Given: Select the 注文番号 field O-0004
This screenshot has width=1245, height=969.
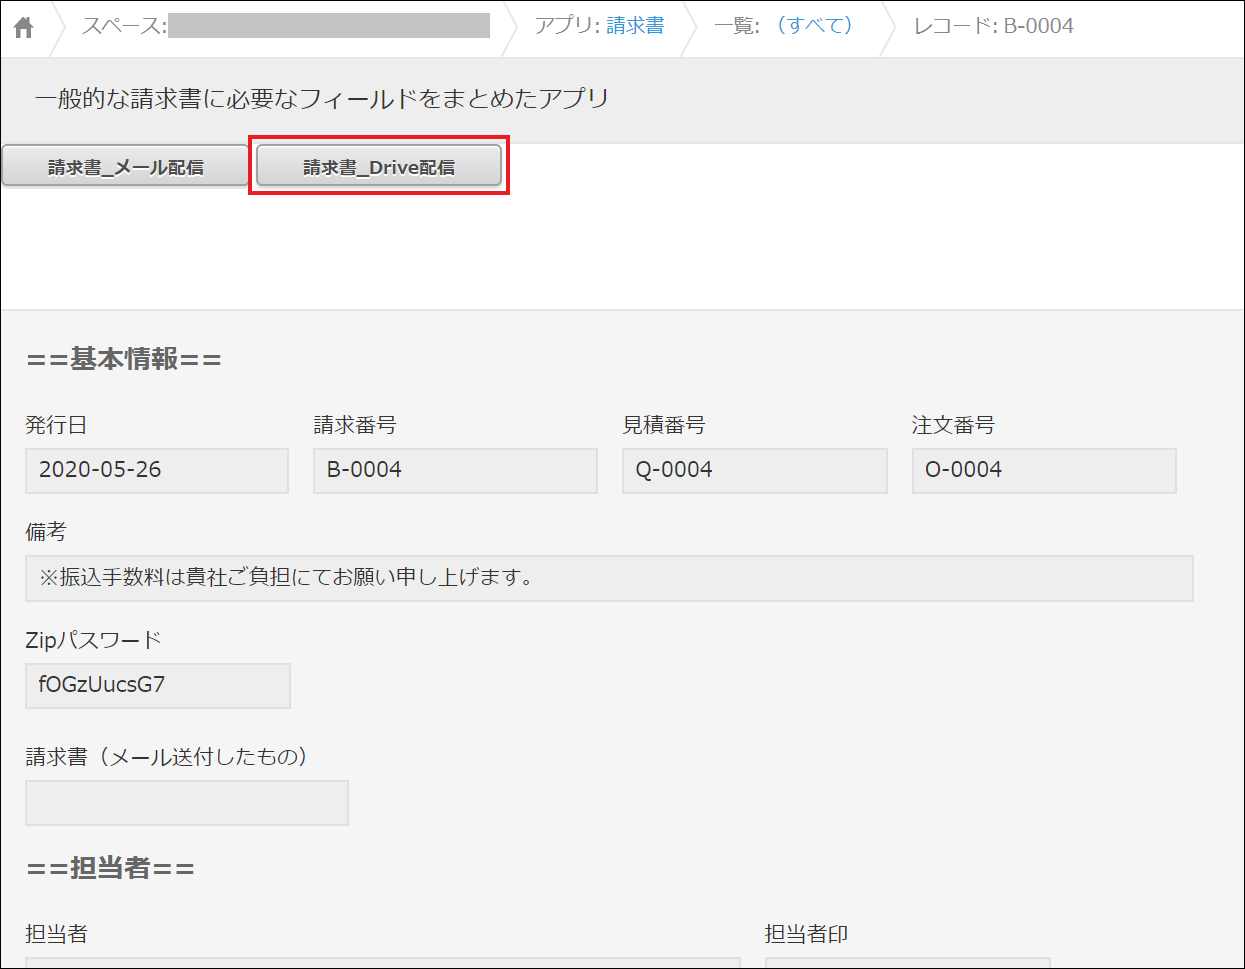Looking at the screenshot, I should click(x=1043, y=470).
